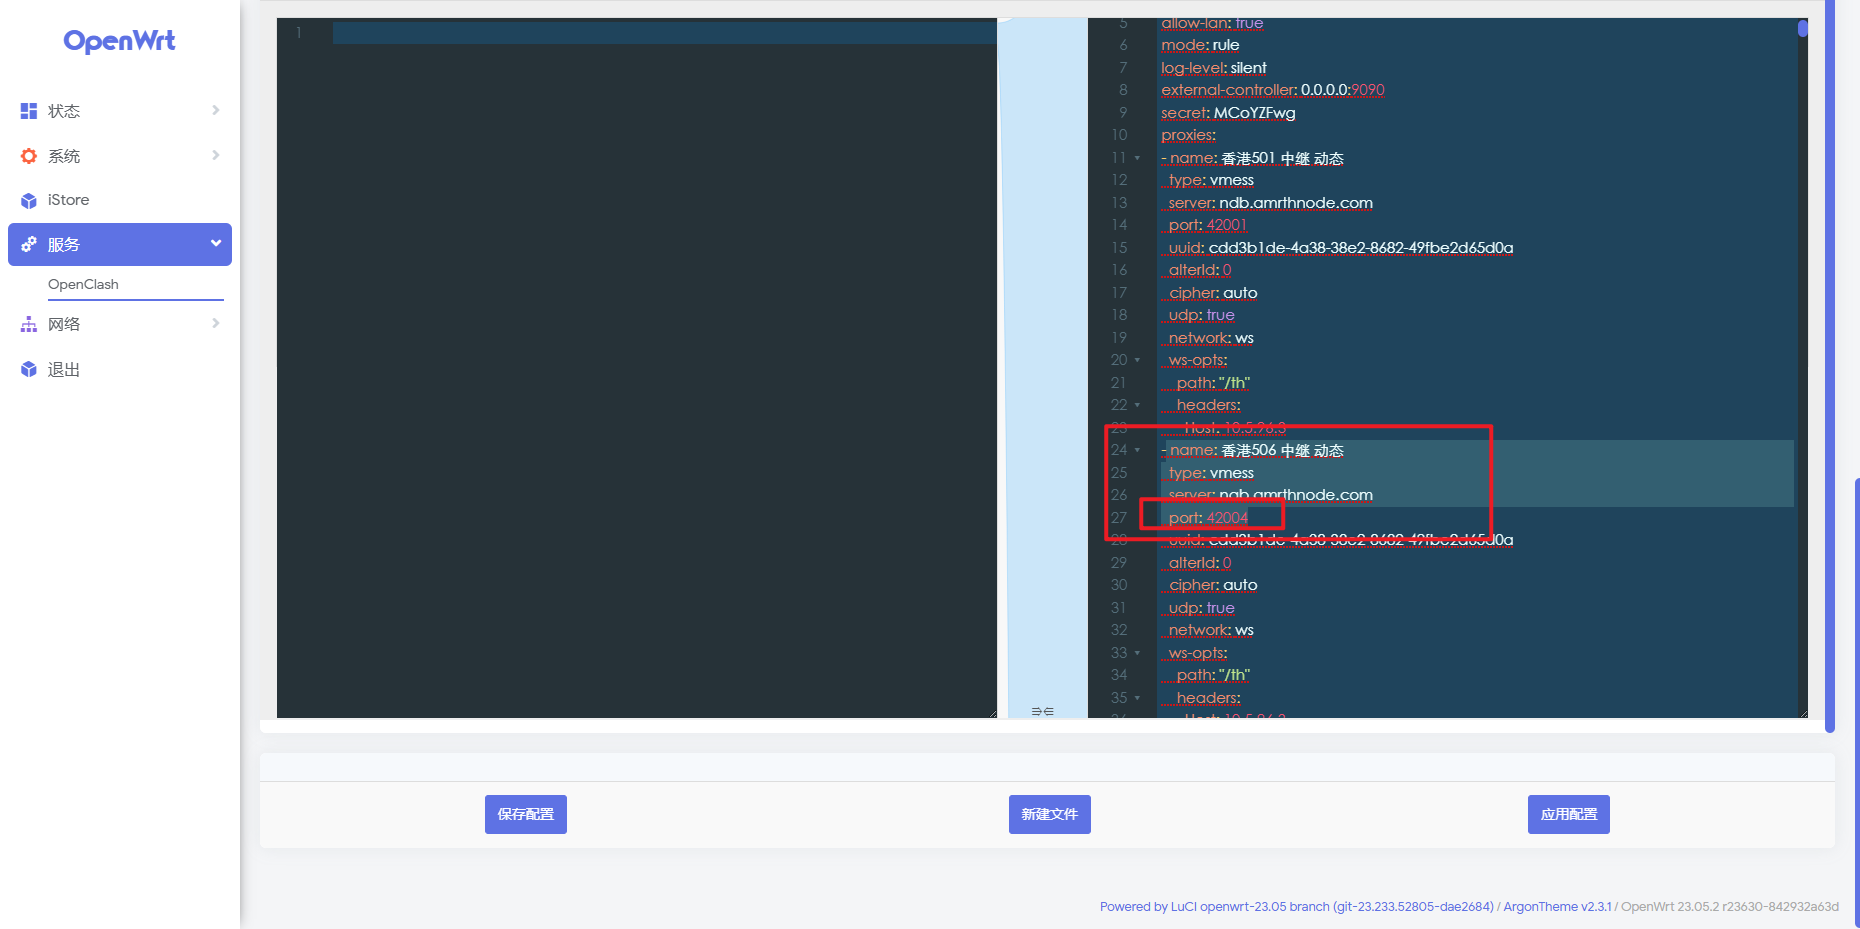The height and width of the screenshot is (929, 1860).
Task: Open the 网络 menu item
Action: tap(120, 324)
